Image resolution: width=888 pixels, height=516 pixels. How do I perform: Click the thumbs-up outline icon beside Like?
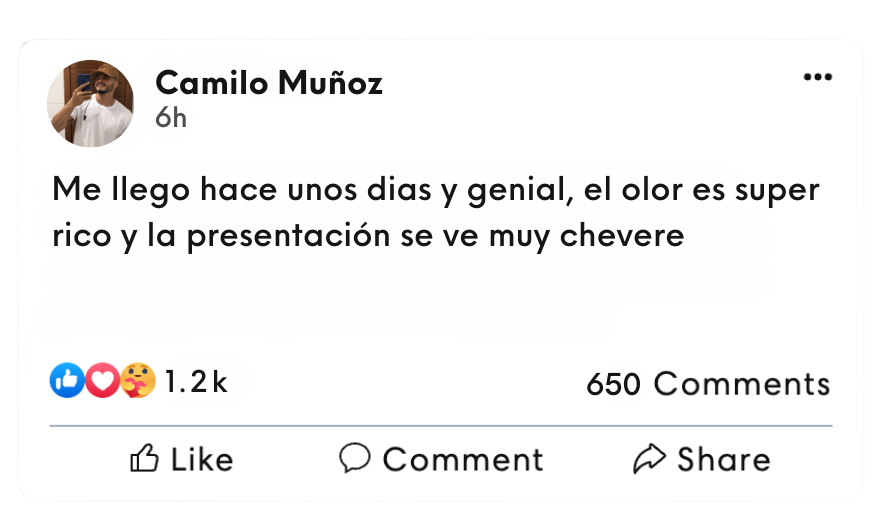(145, 459)
